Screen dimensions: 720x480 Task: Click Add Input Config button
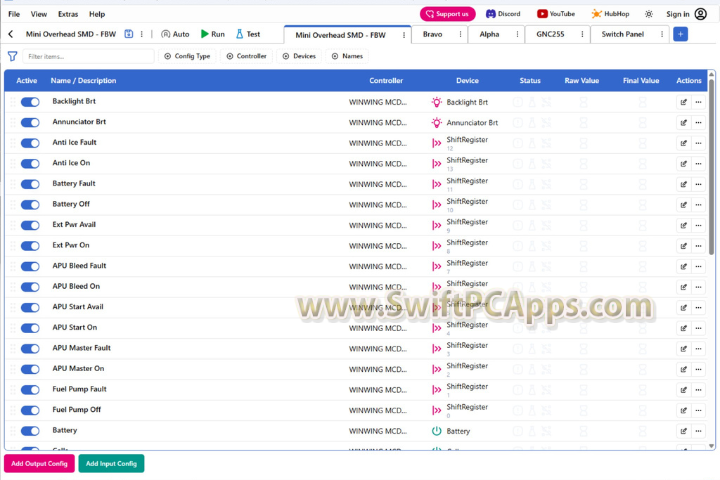(x=111, y=463)
